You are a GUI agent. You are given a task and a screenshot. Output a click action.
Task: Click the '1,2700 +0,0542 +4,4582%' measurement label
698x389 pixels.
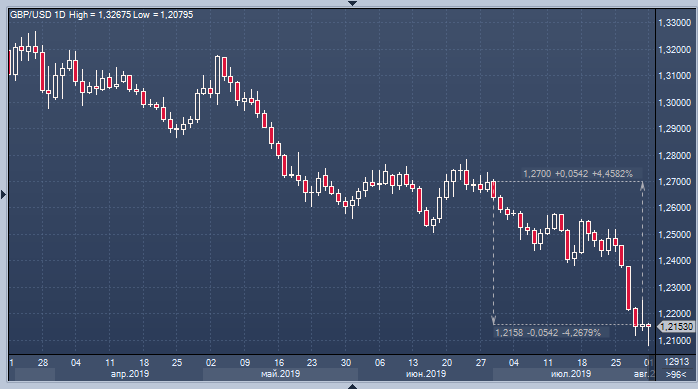point(578,174)
